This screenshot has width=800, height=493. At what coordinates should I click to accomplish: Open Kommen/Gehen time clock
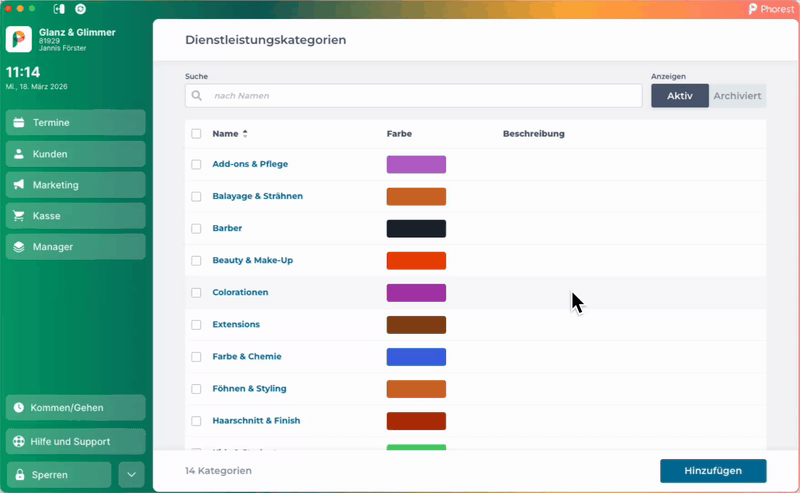pyautogui.click(x=76, y=408)
